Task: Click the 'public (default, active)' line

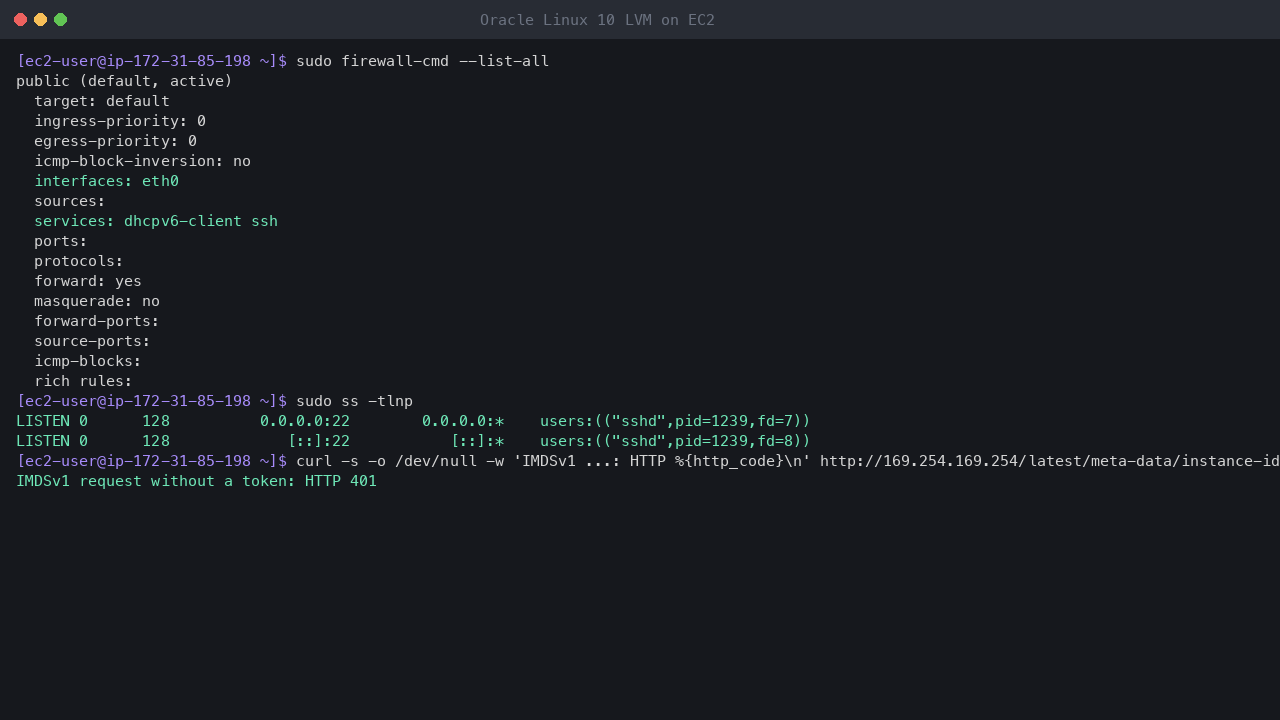Action: (x=124, y=81)
